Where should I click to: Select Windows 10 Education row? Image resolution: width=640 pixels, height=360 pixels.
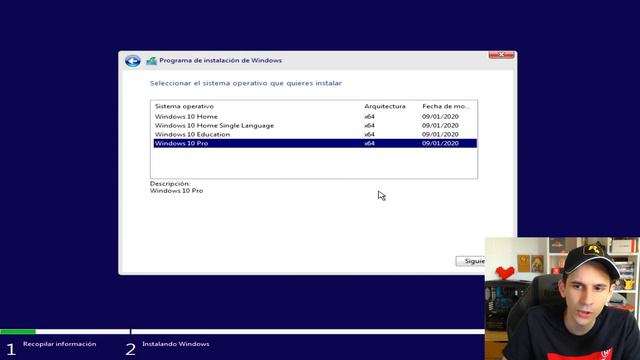[x=315, y=135]
